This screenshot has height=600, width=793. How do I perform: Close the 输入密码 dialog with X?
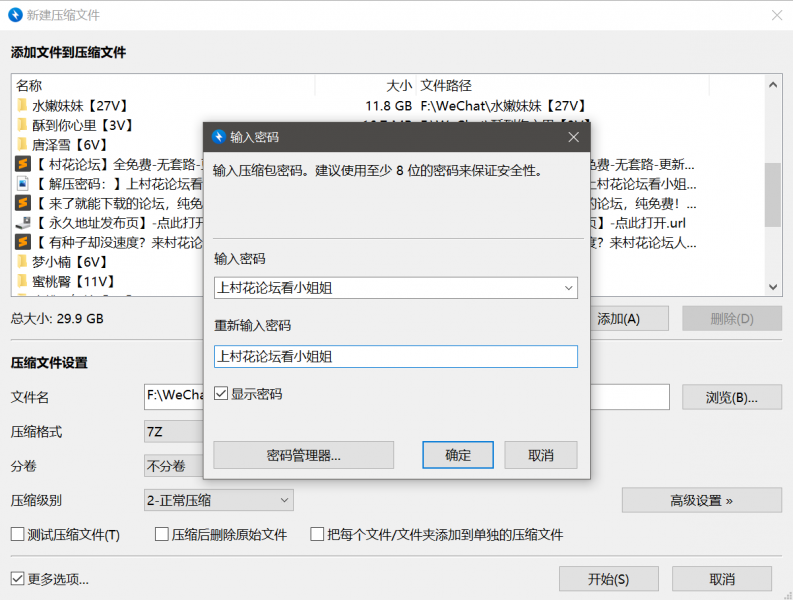573,137
